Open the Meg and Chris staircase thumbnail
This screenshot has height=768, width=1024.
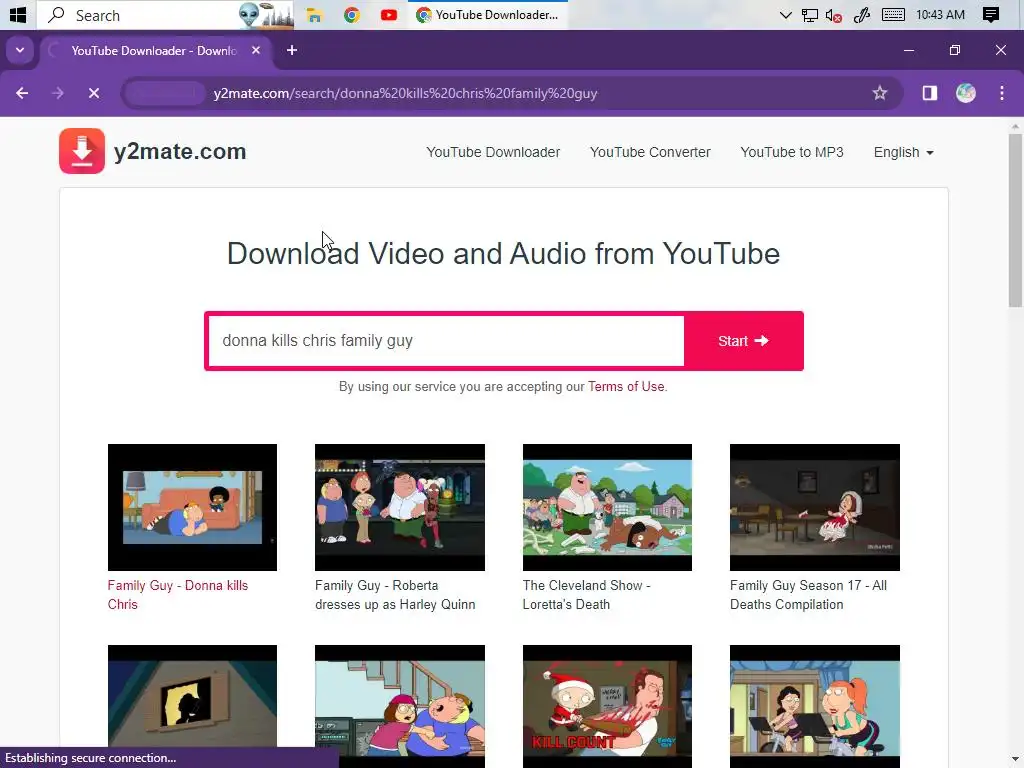(400, 706)
